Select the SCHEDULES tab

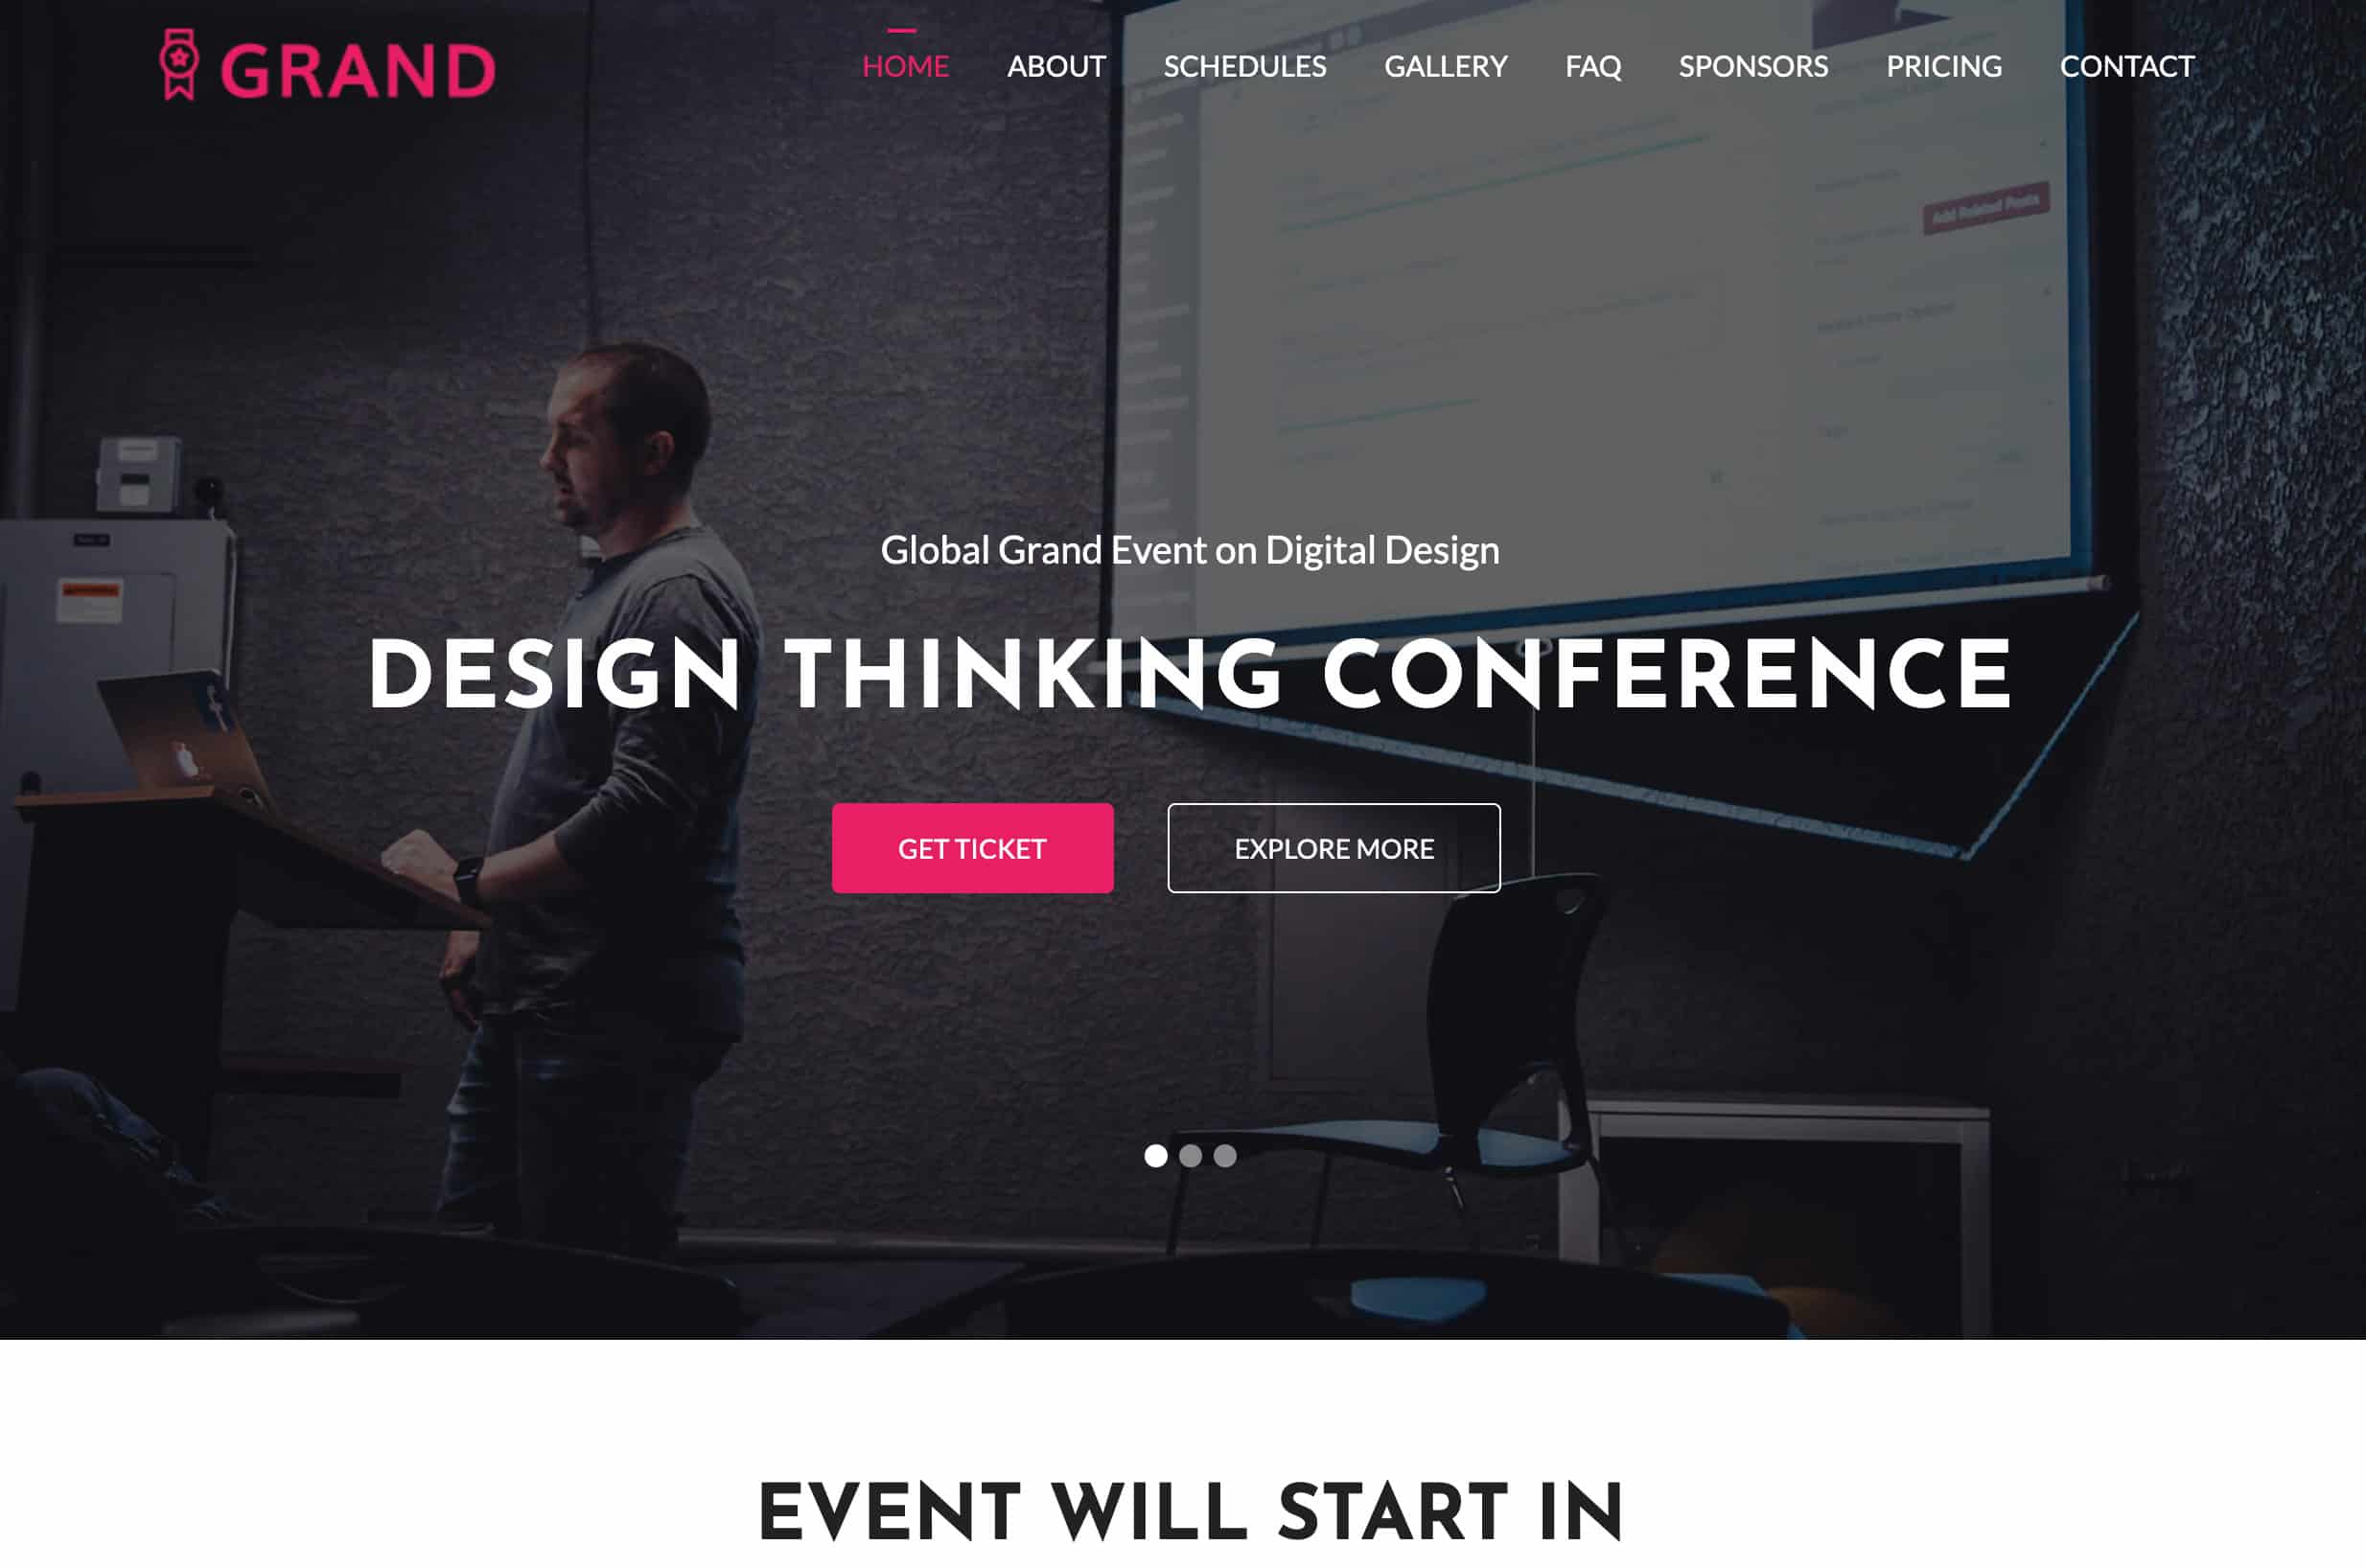(1244, 66)
